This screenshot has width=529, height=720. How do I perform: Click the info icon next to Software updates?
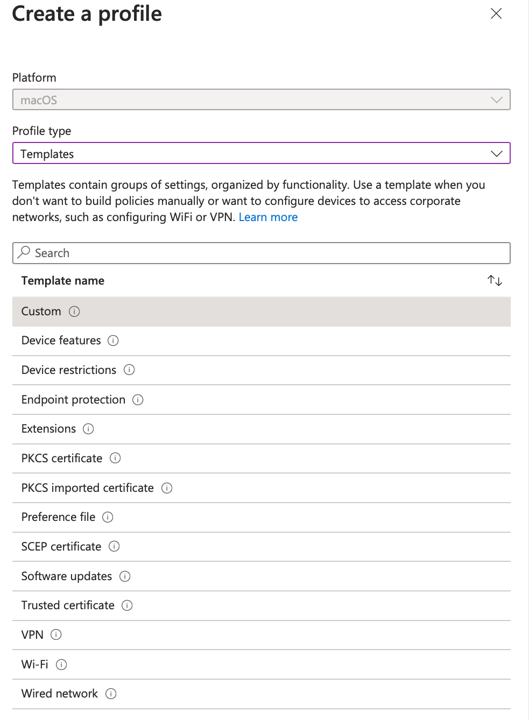click(125, 576)
